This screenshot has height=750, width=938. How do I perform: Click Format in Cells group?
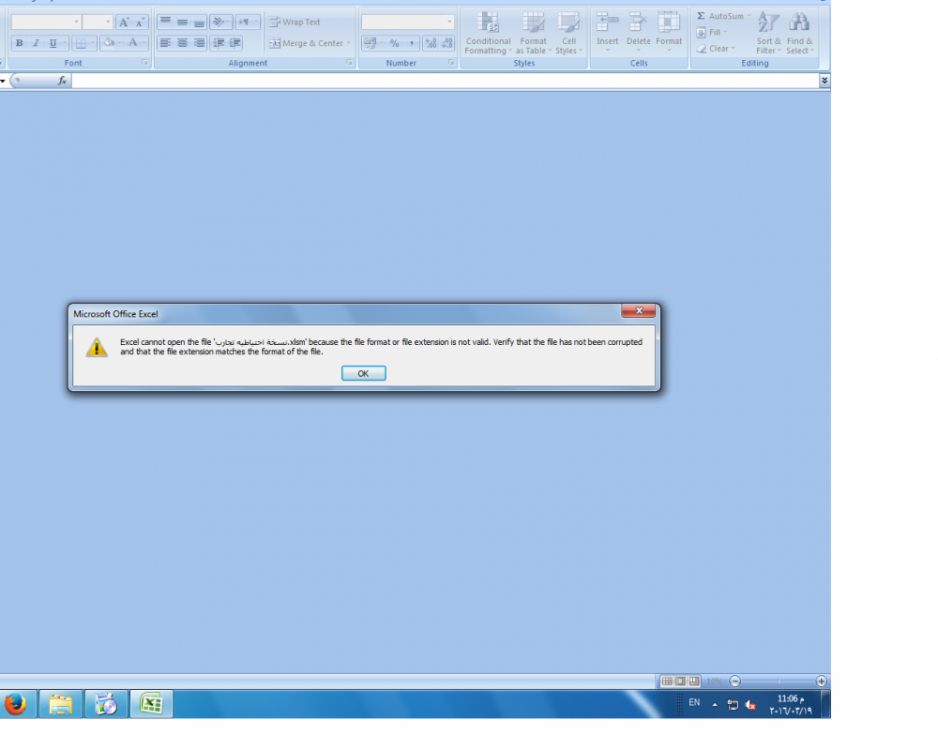click(x=669, y=32)
